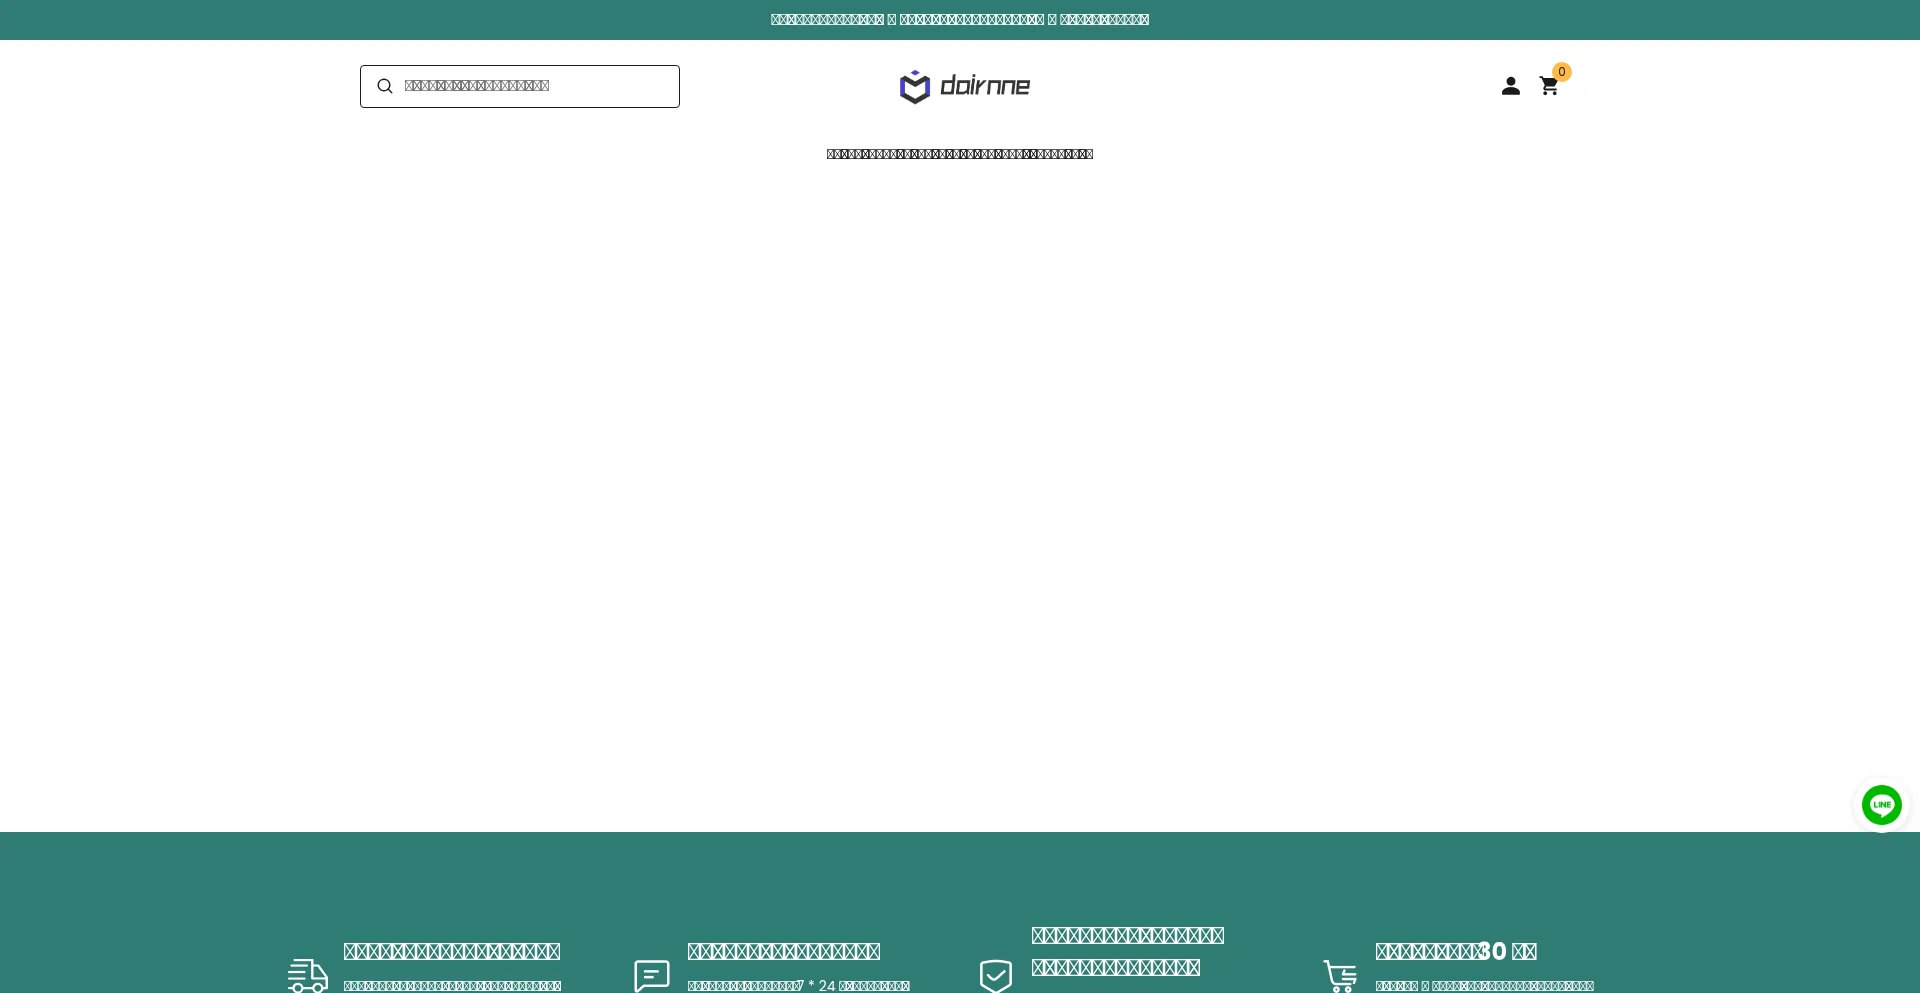The image size is (1920, 993).
Task: Click the chat message bubble footer icon
Action: (652, 976)
